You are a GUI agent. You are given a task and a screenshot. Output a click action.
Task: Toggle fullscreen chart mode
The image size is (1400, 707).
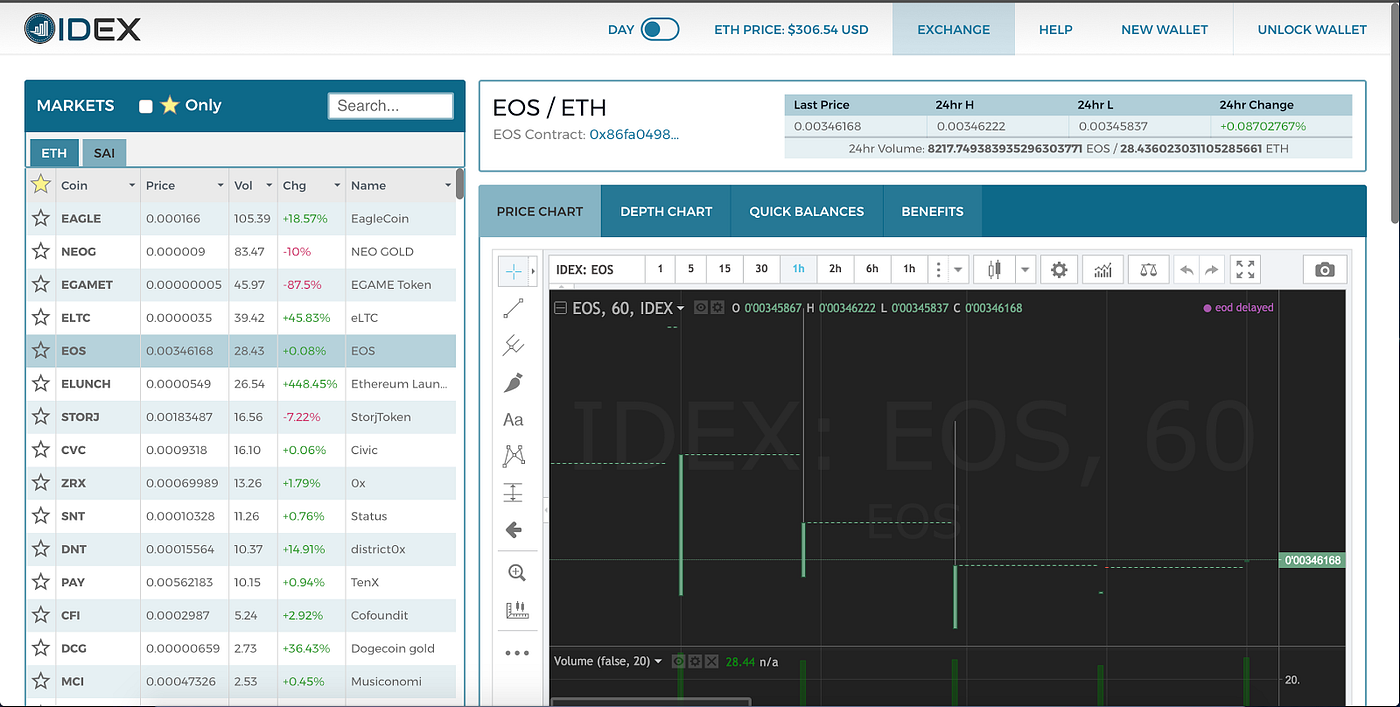point(1245,269)
